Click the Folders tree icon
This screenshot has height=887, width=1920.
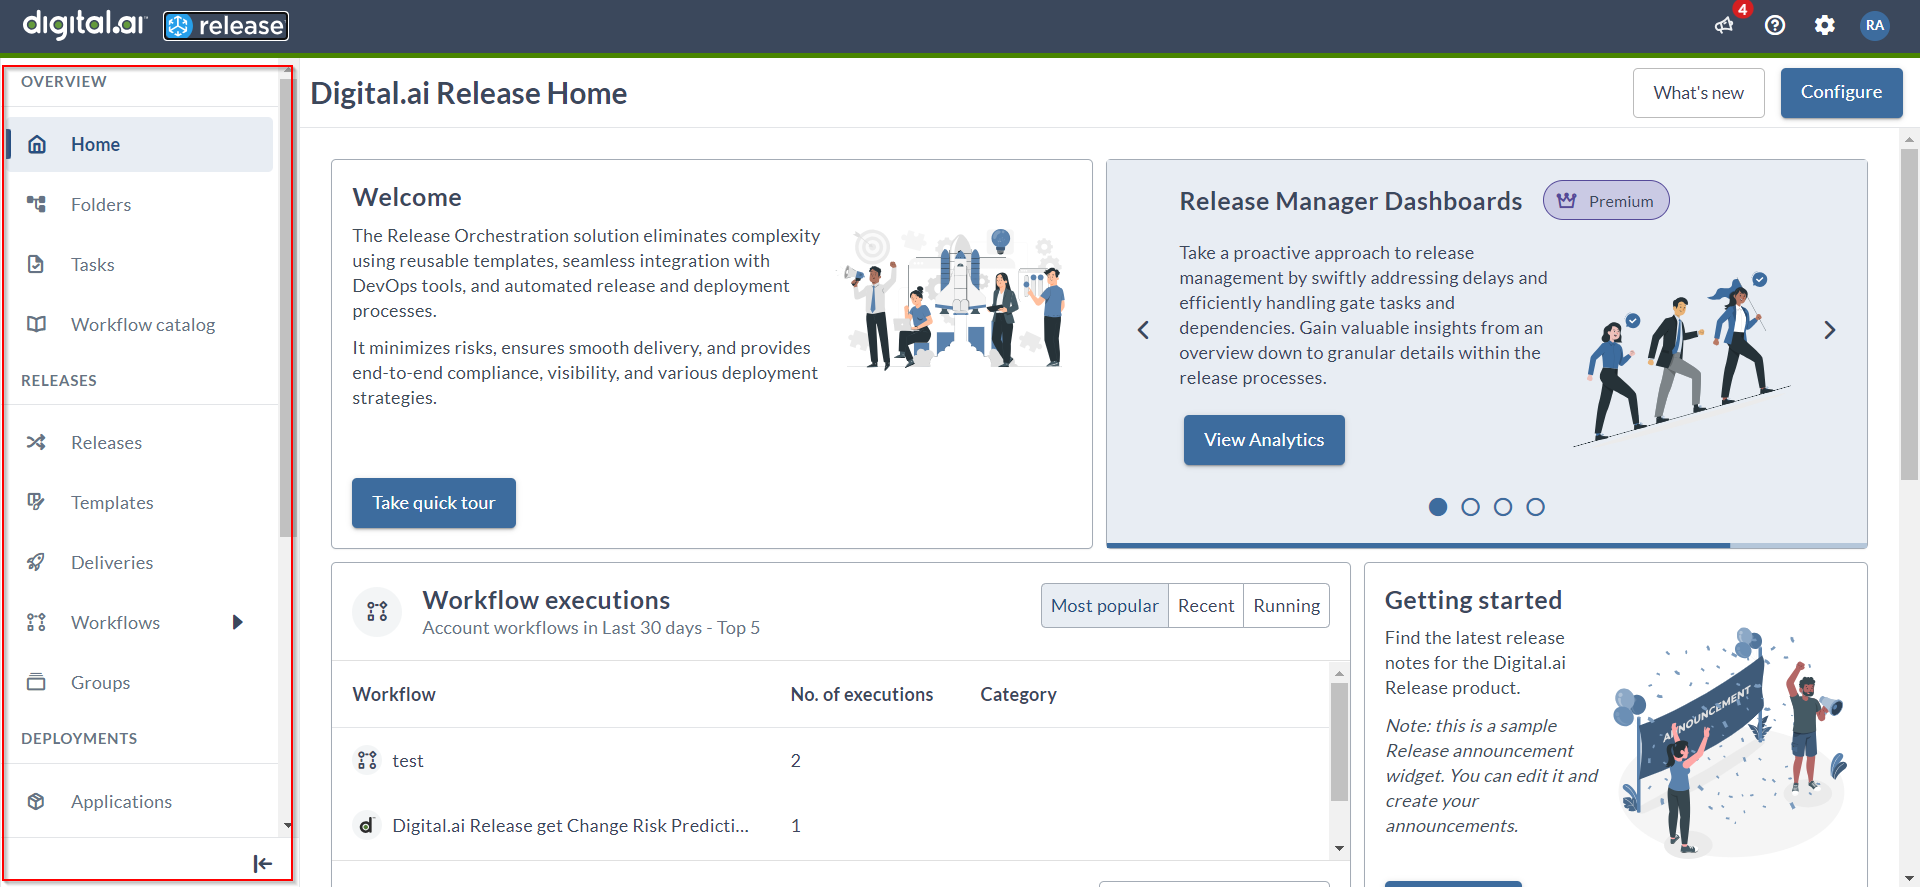37,204
